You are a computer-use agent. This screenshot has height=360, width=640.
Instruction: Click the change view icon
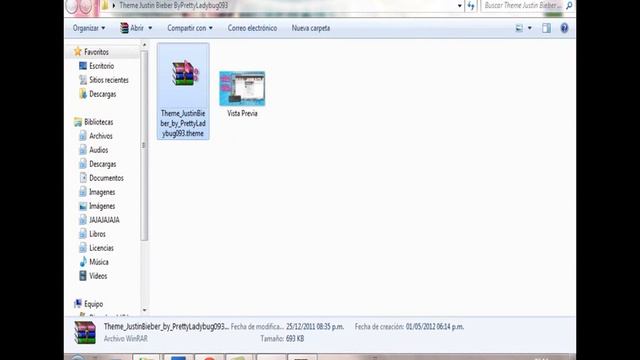(x=519, y=28)
